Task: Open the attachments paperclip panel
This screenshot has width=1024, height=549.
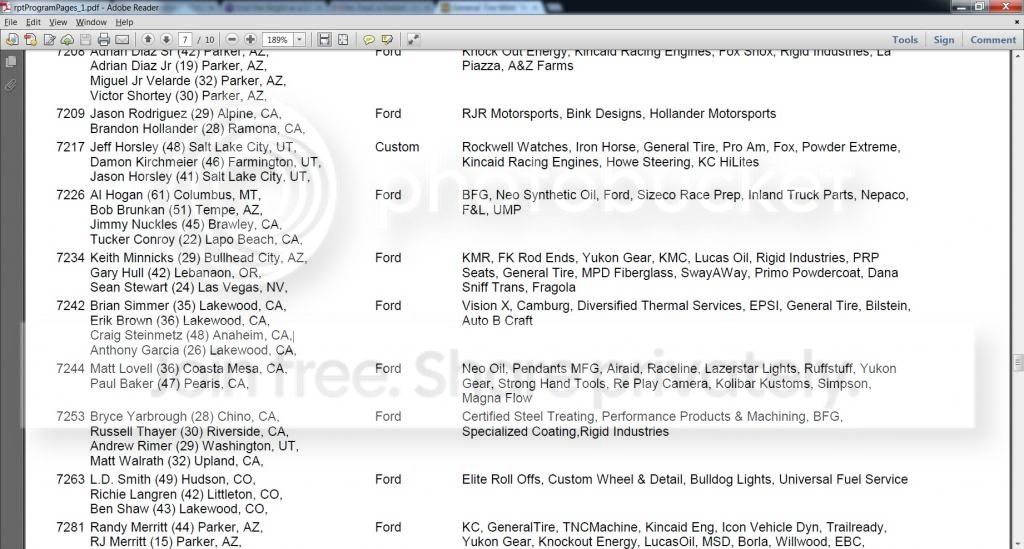Action: click(11, 85)
